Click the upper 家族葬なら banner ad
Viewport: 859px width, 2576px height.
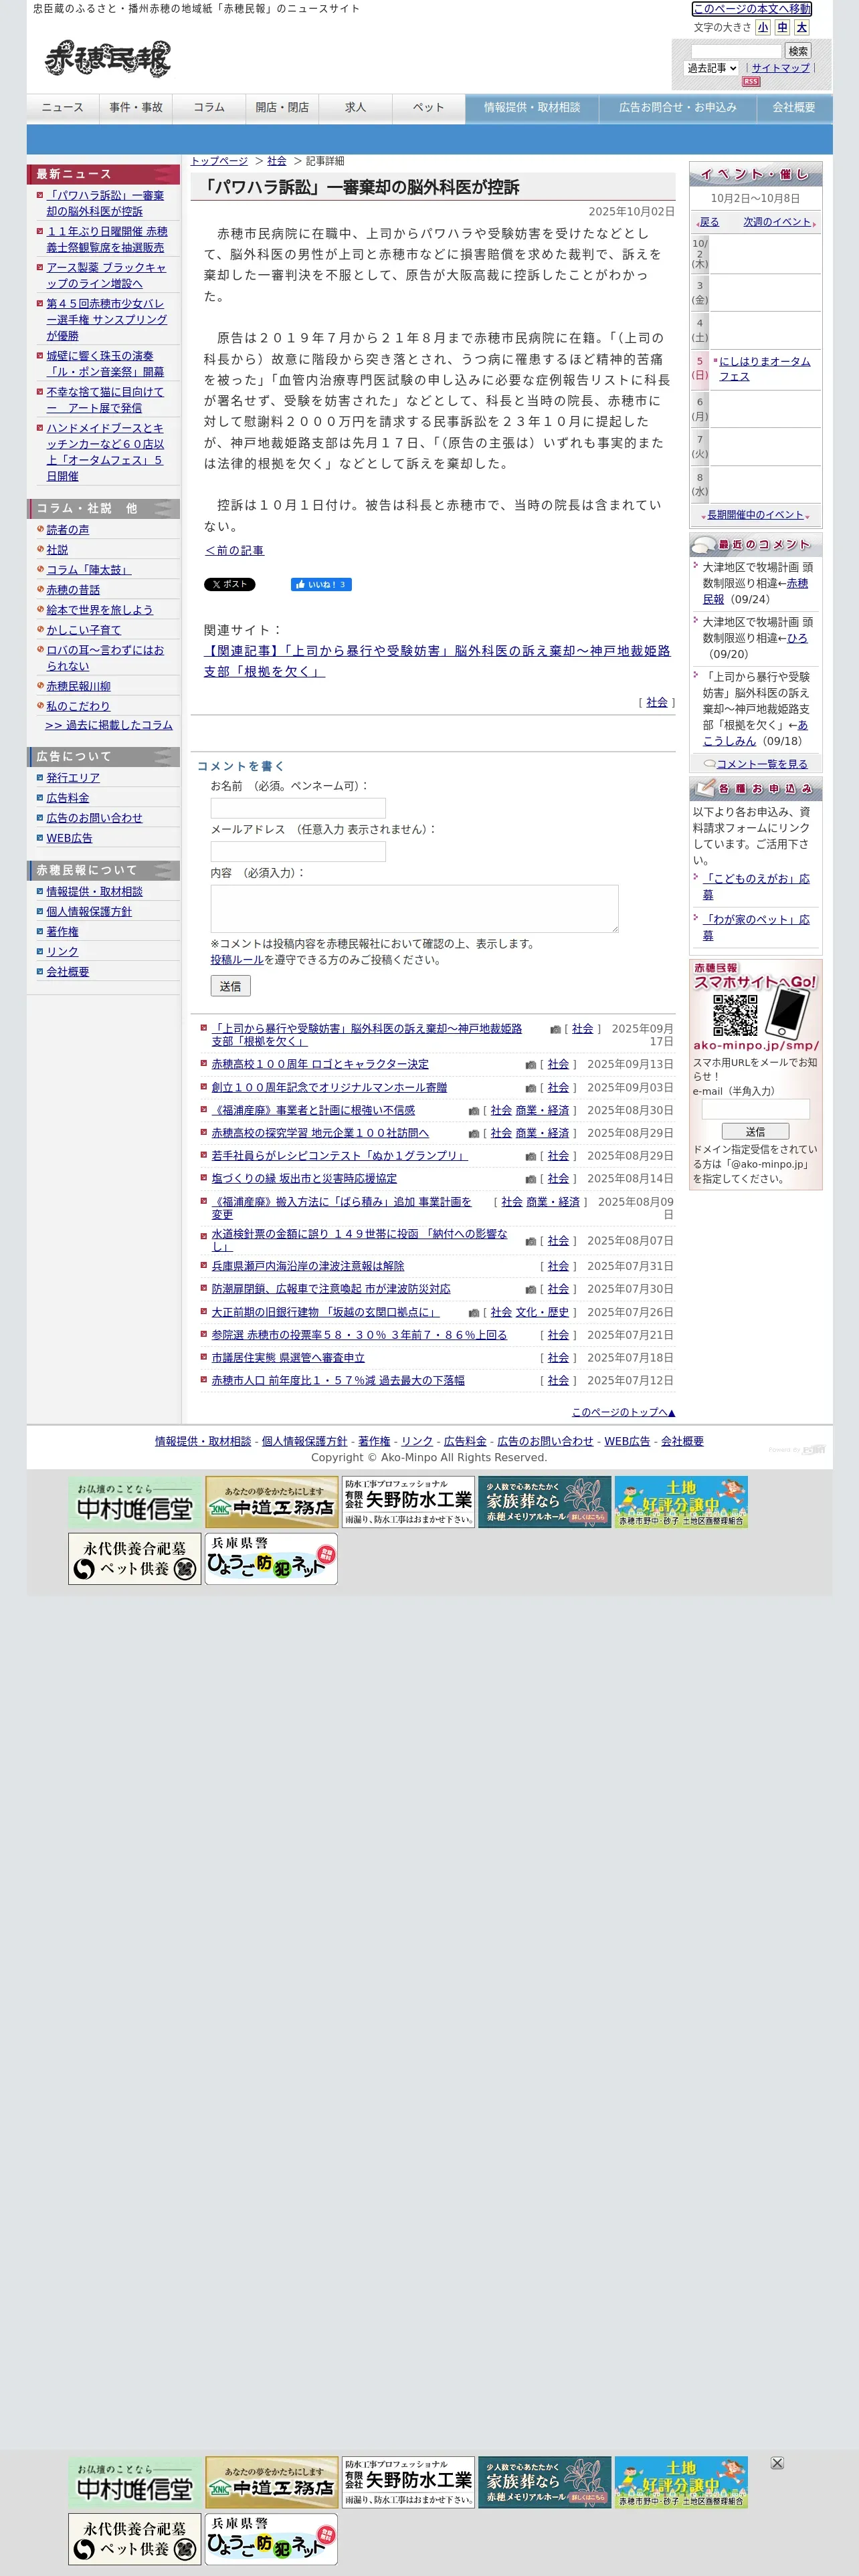(544, 1502)
